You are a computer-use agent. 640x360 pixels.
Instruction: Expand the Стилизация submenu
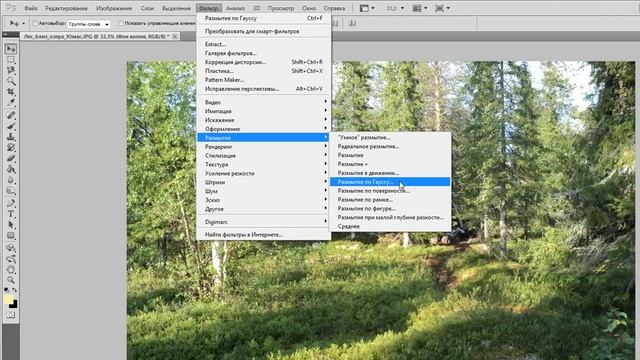pyautogui.click(x=263, y=156)
